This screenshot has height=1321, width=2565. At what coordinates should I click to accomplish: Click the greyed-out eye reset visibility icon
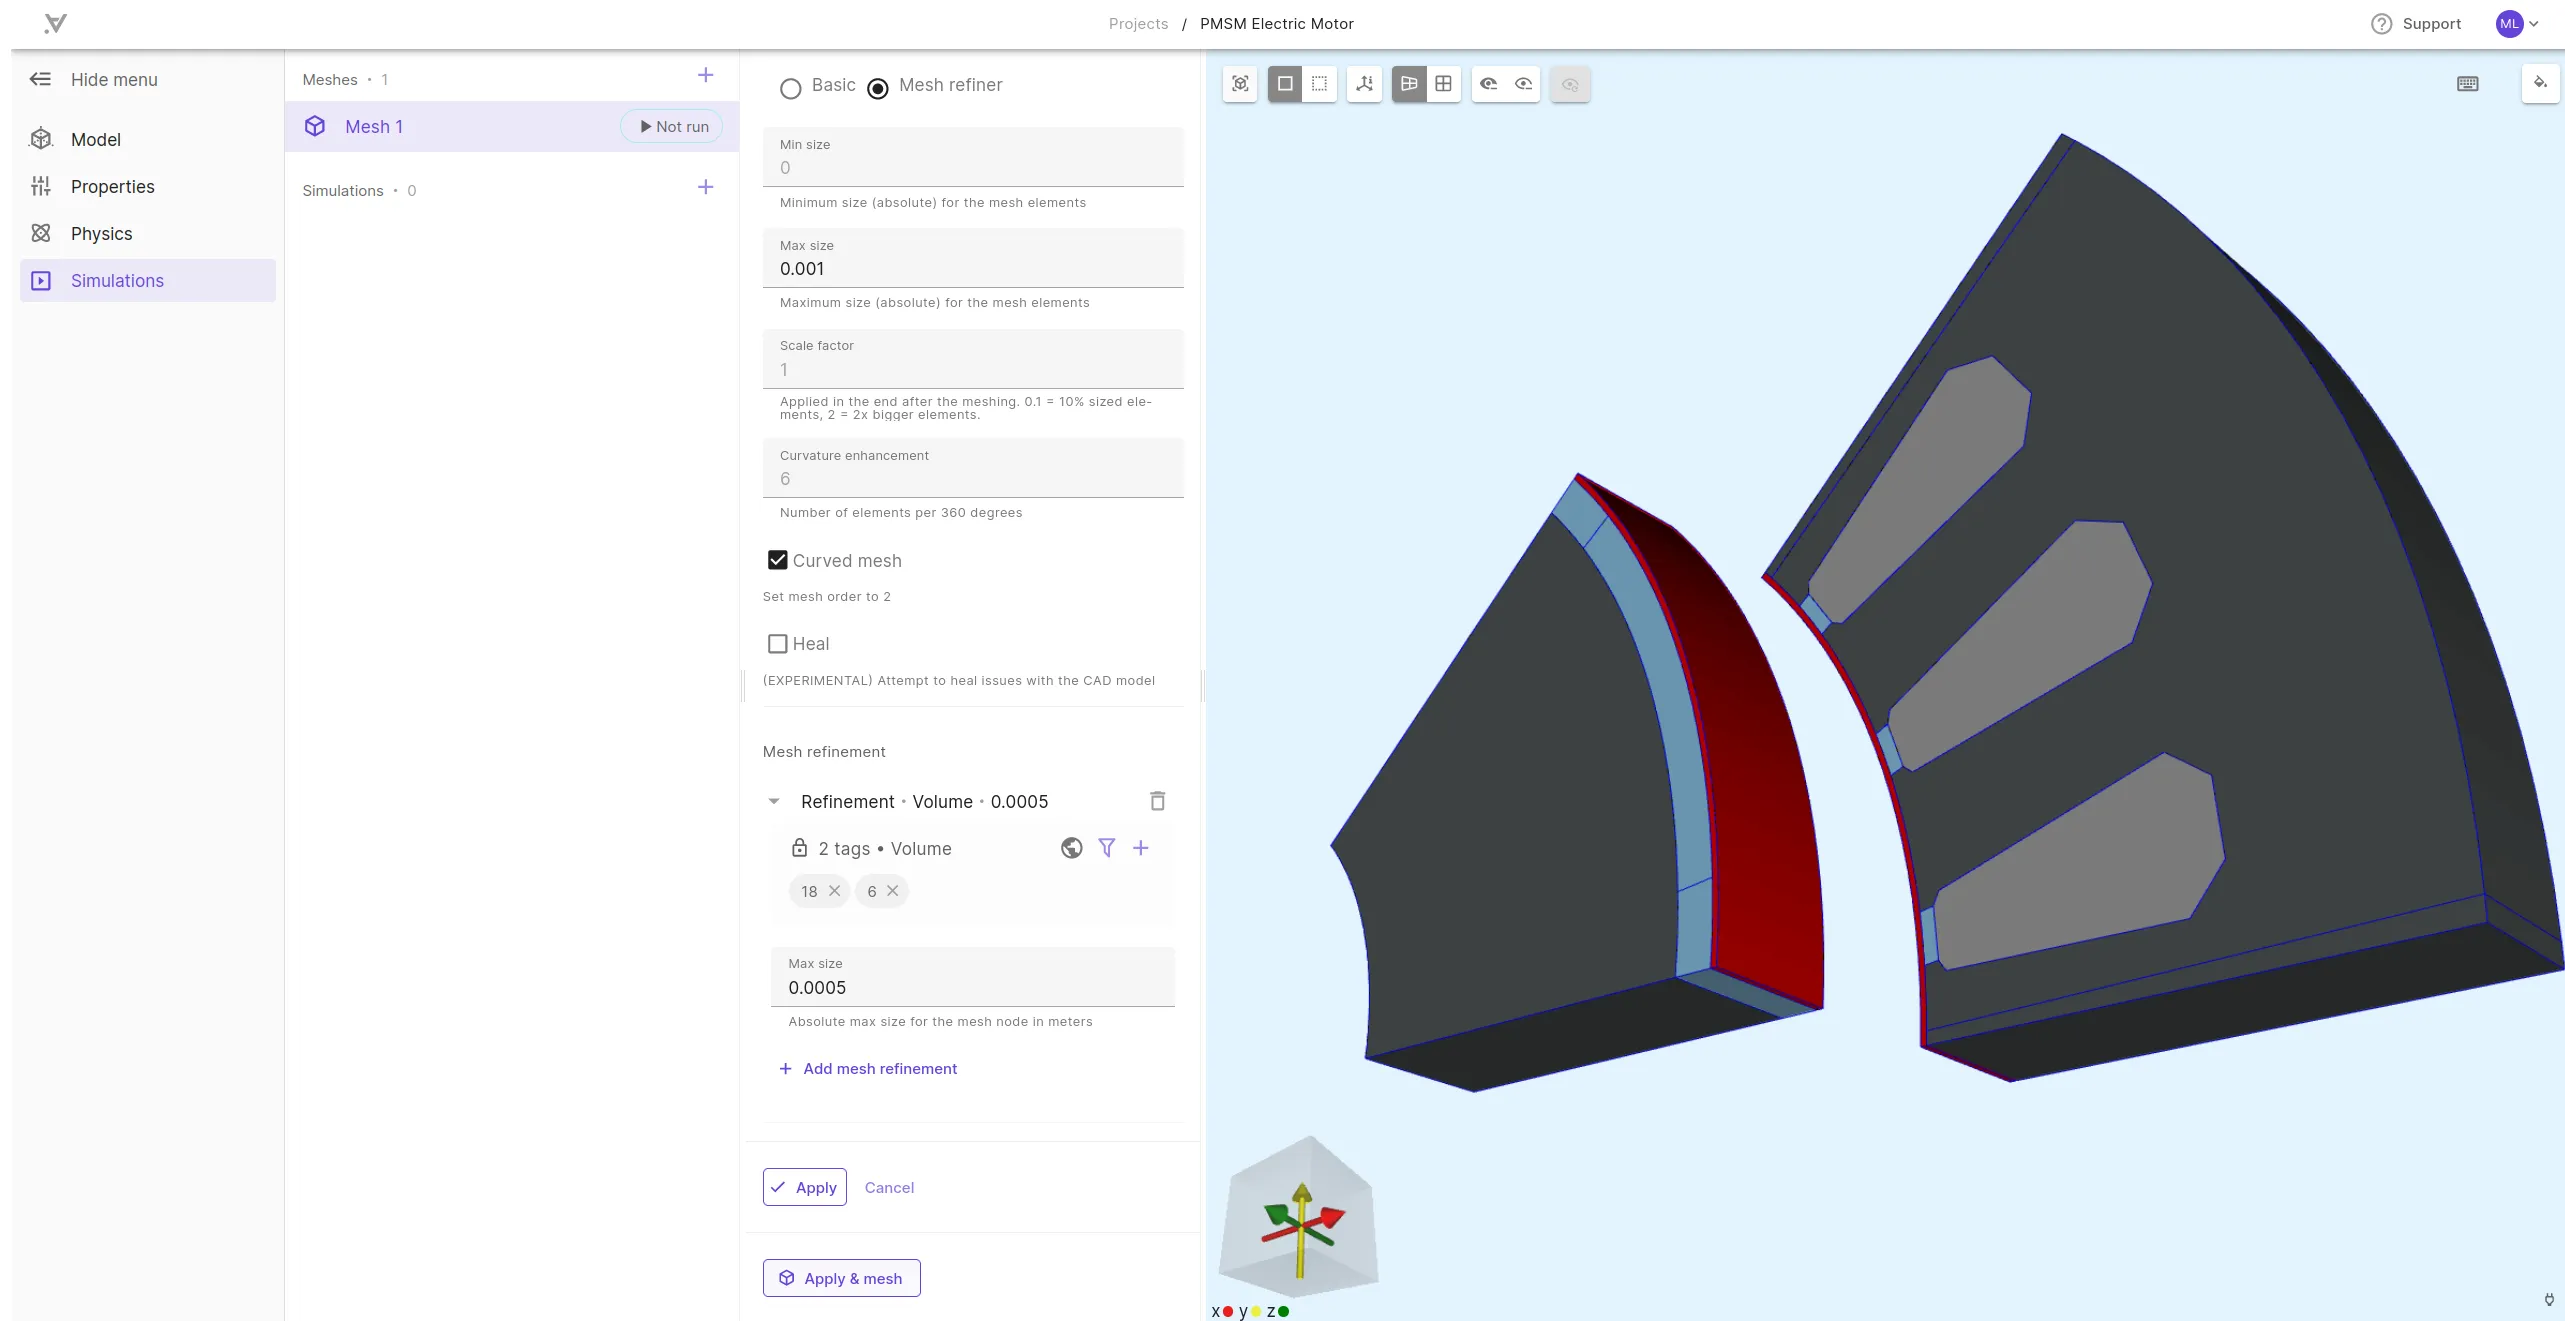click(x=1570, y=84)
